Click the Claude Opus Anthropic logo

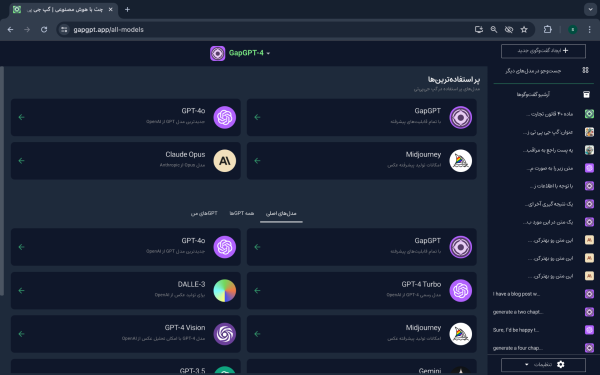225,161
